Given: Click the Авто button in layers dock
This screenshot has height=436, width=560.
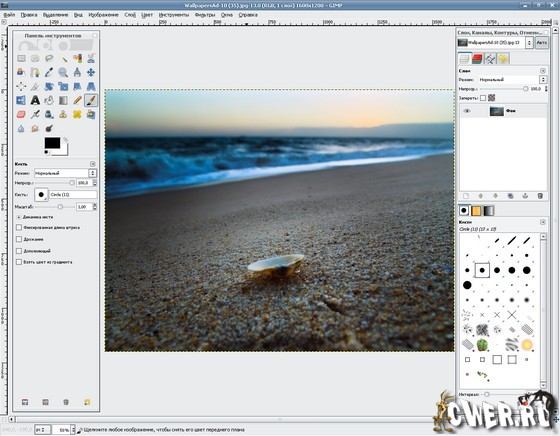Looking at the screenshot, I should (541, 42).
